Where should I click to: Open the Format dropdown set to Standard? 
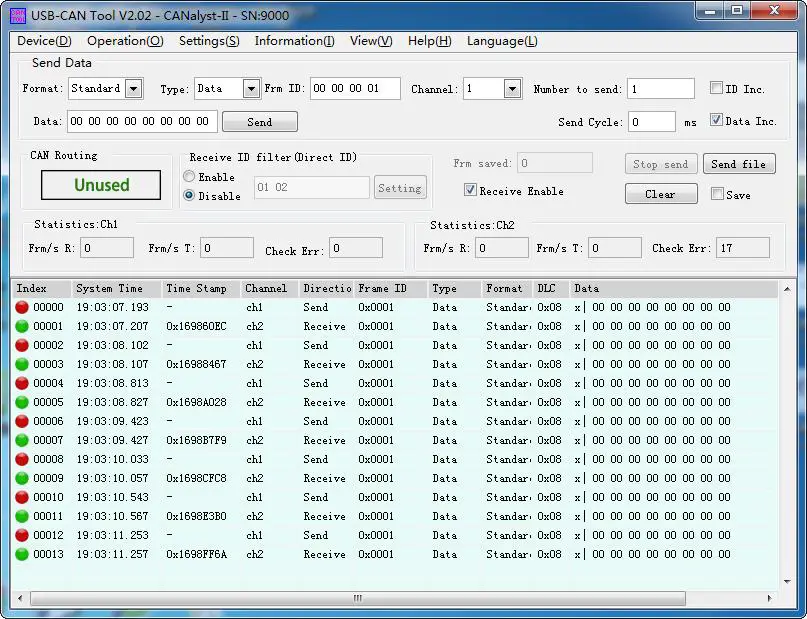(x=133, y=89)
